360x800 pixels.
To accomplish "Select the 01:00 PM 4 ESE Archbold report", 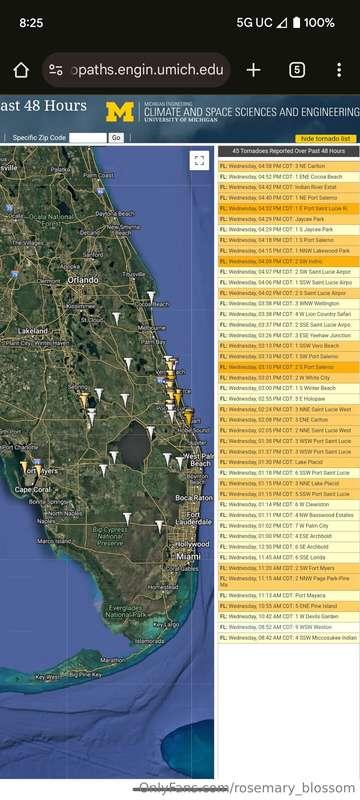I will coord(289,536).
